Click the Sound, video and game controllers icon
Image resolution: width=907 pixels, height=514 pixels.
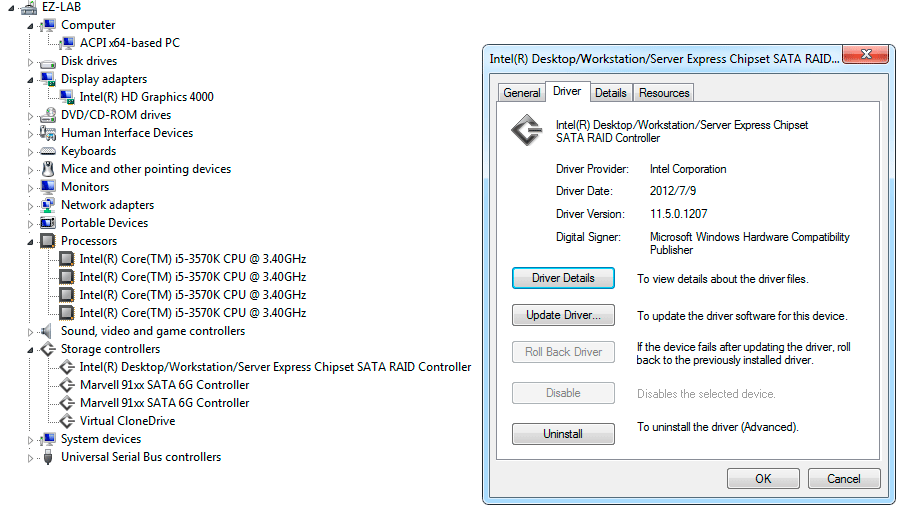tap(48, 331)
